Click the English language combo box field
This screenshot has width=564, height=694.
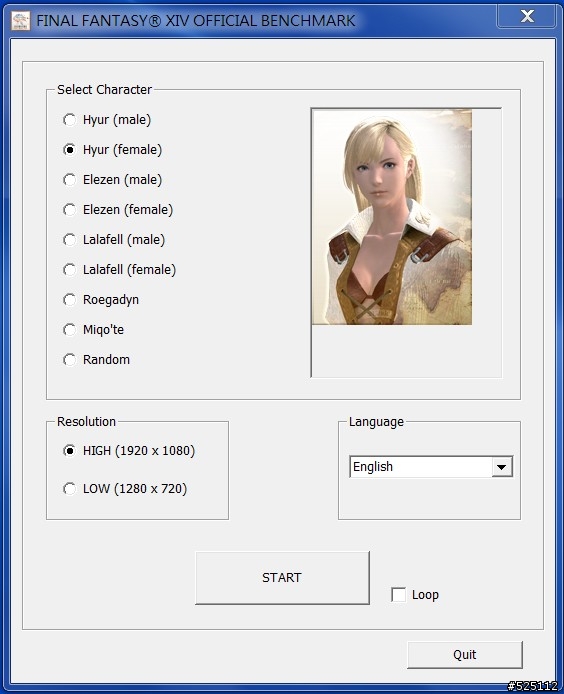point(431,467)
